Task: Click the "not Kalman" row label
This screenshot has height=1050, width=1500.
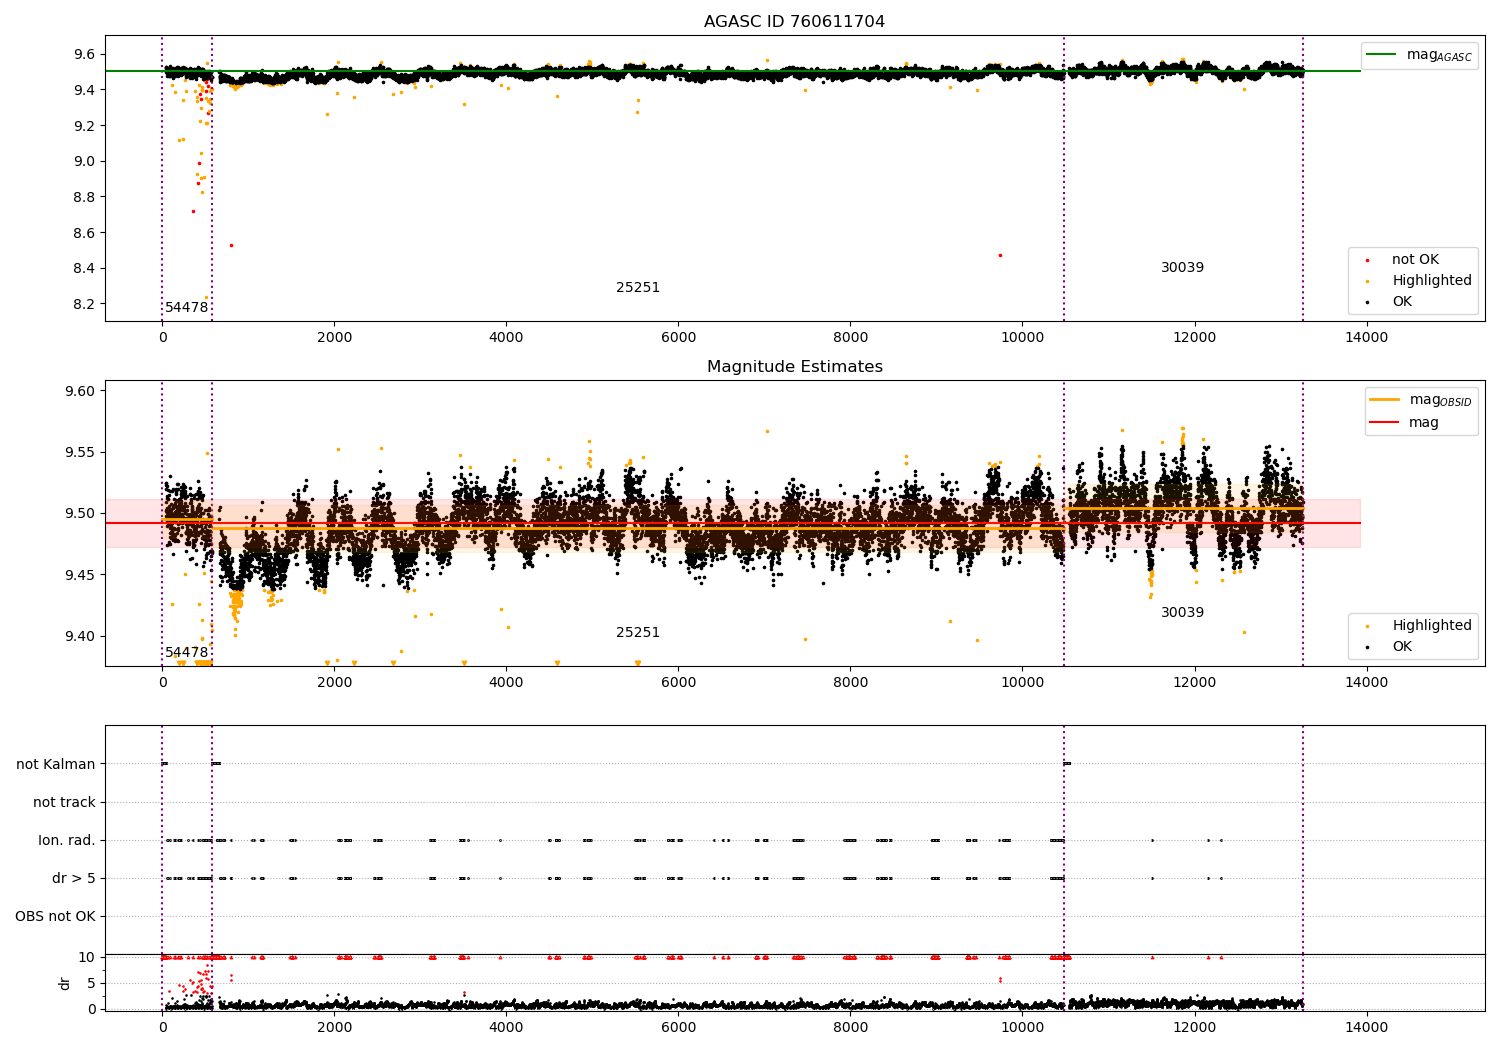Action: coord(56,764)
